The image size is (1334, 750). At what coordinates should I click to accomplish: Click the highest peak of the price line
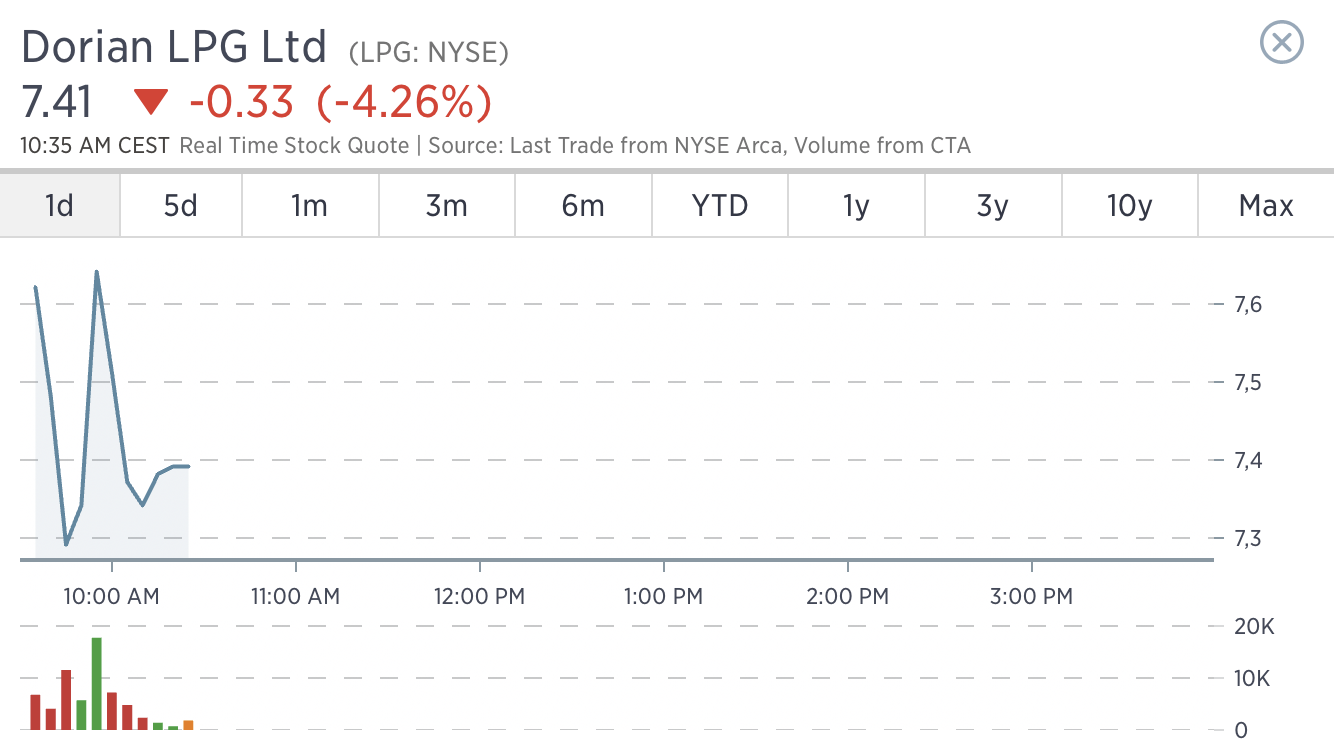[97, 272]
